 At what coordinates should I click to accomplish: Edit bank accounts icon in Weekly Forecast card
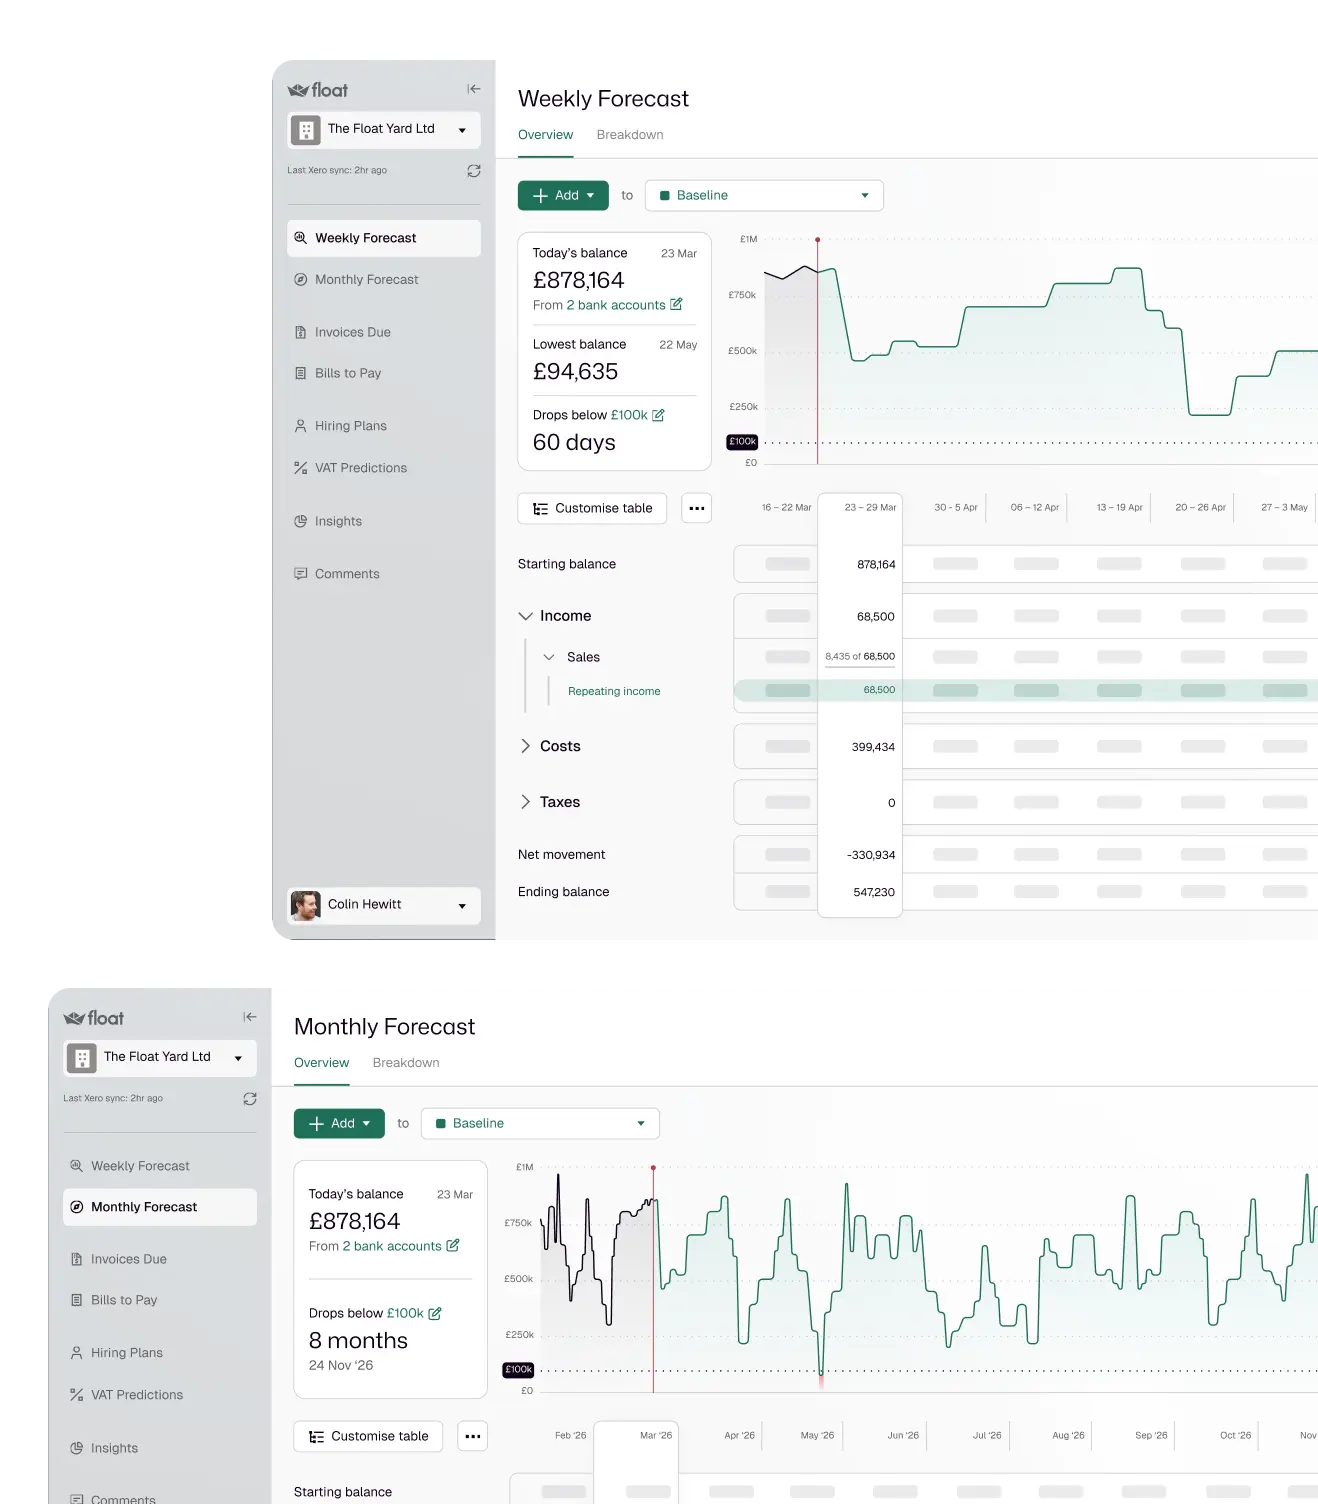pos(676,304)
